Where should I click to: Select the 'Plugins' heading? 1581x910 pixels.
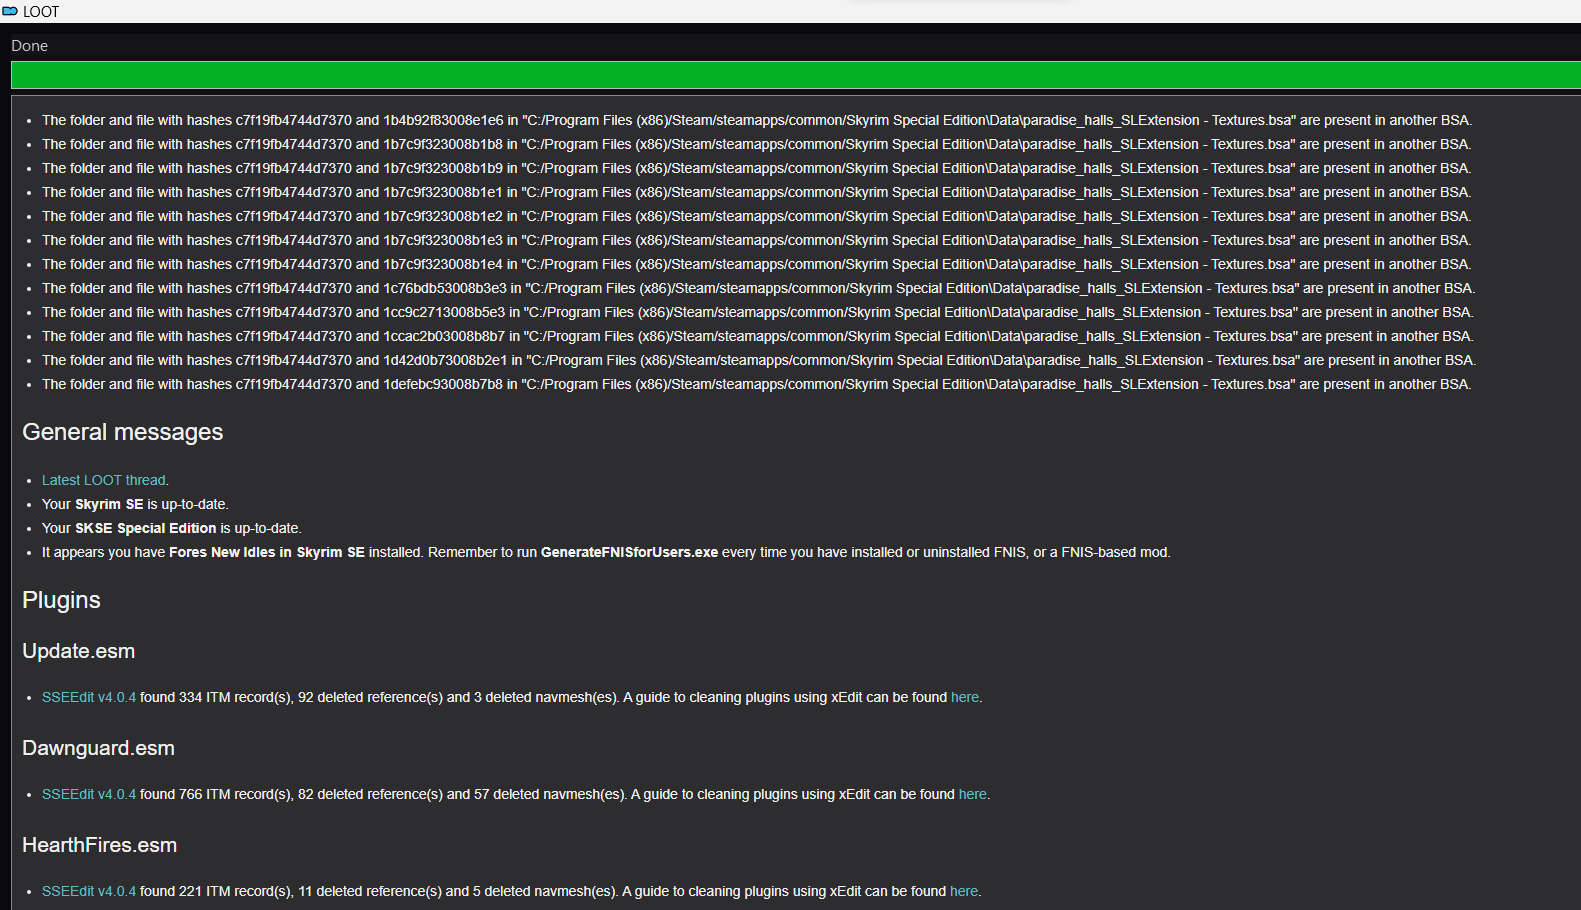62,600
